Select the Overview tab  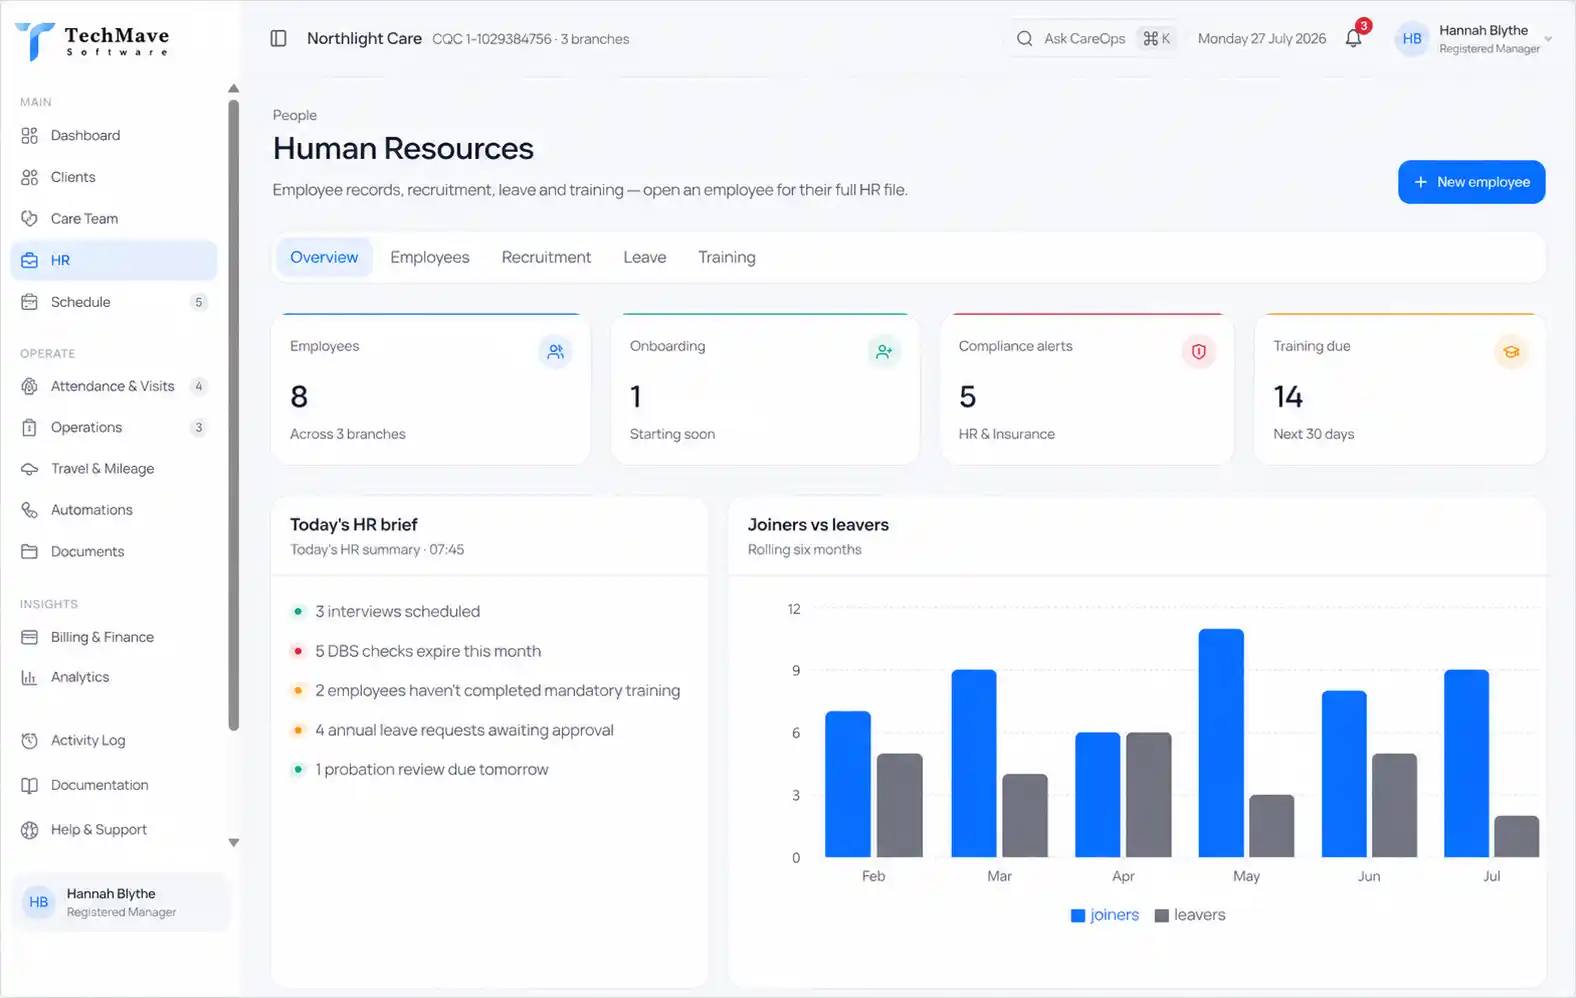click(x=324, y=257)
